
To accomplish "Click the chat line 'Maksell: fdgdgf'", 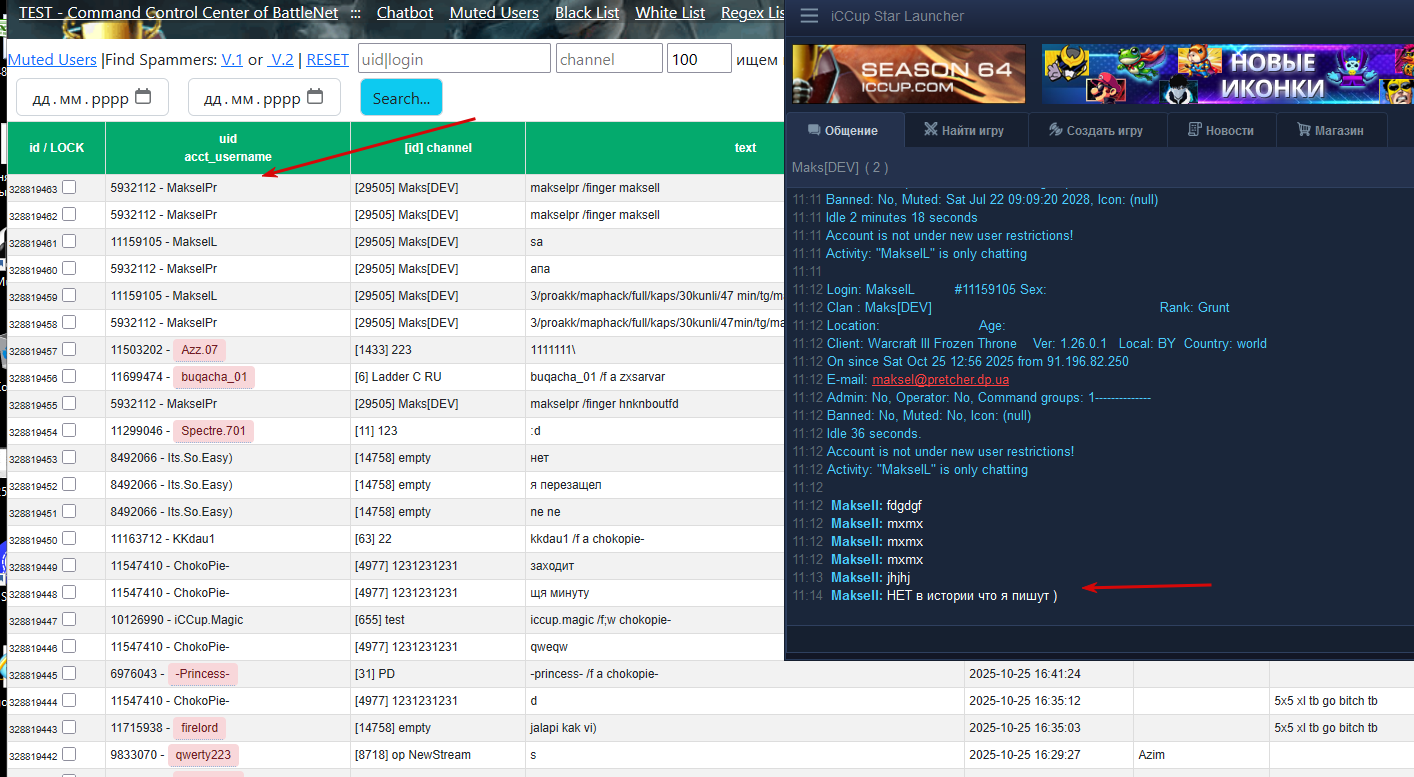I will [876, 506].
